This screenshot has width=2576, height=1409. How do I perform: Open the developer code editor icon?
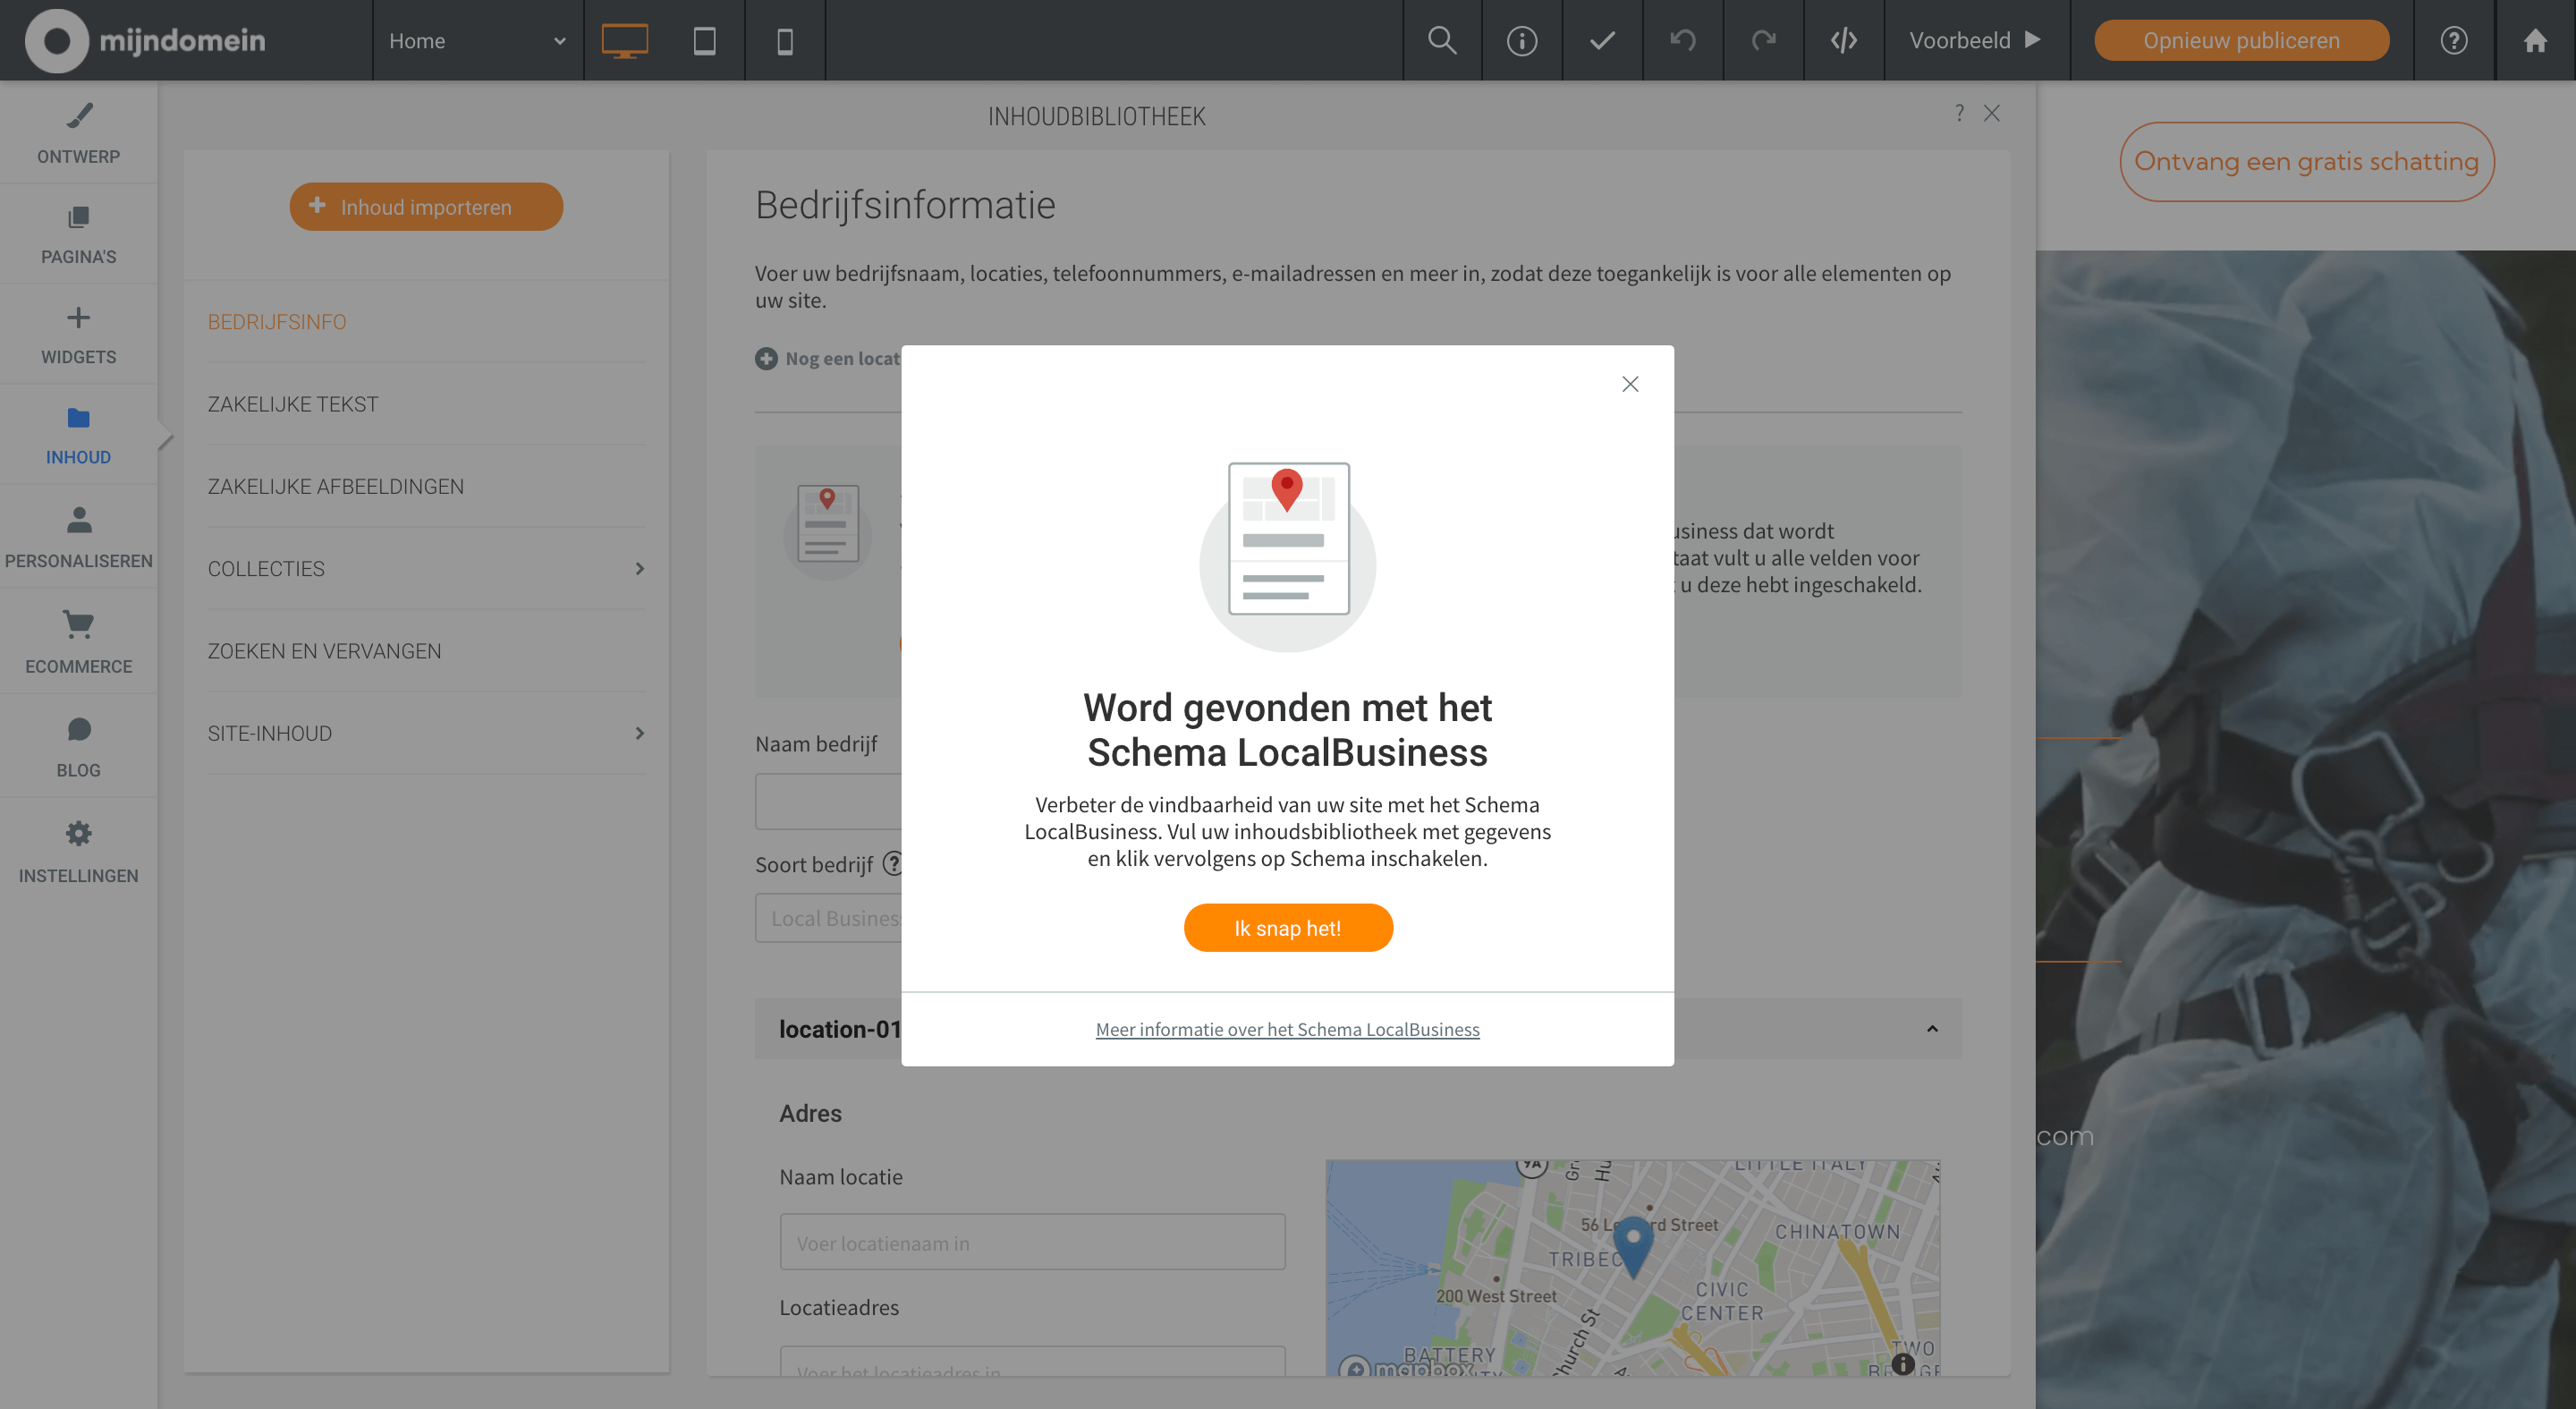pyautogui.click(x=1843, y=40)
